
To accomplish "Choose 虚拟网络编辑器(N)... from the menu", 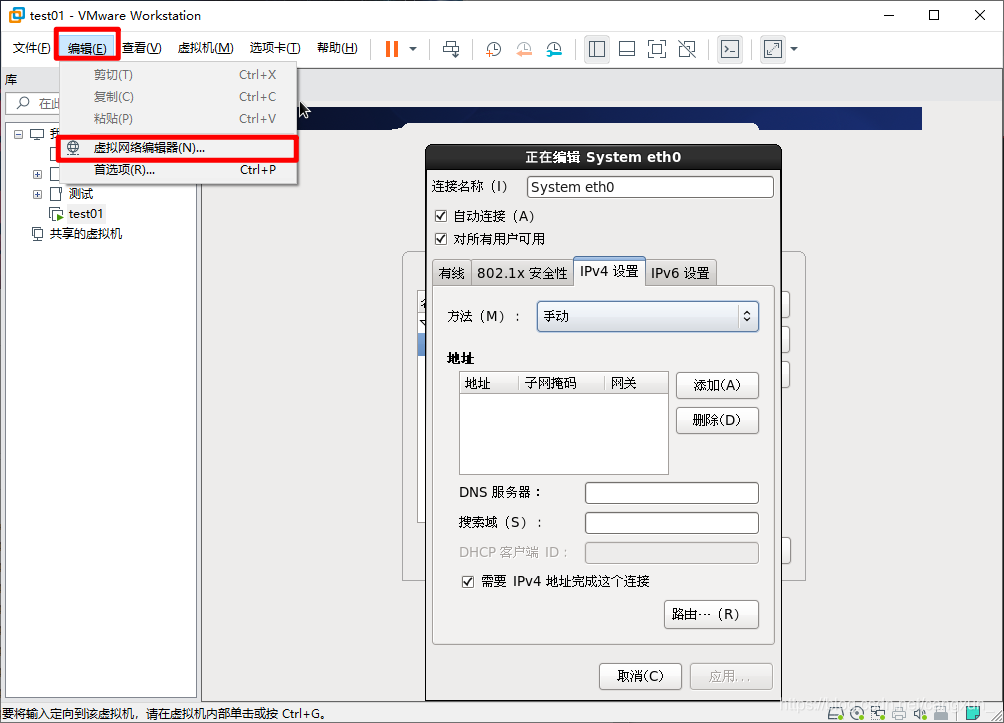I will pyautogui.click(x=178, y=148).
